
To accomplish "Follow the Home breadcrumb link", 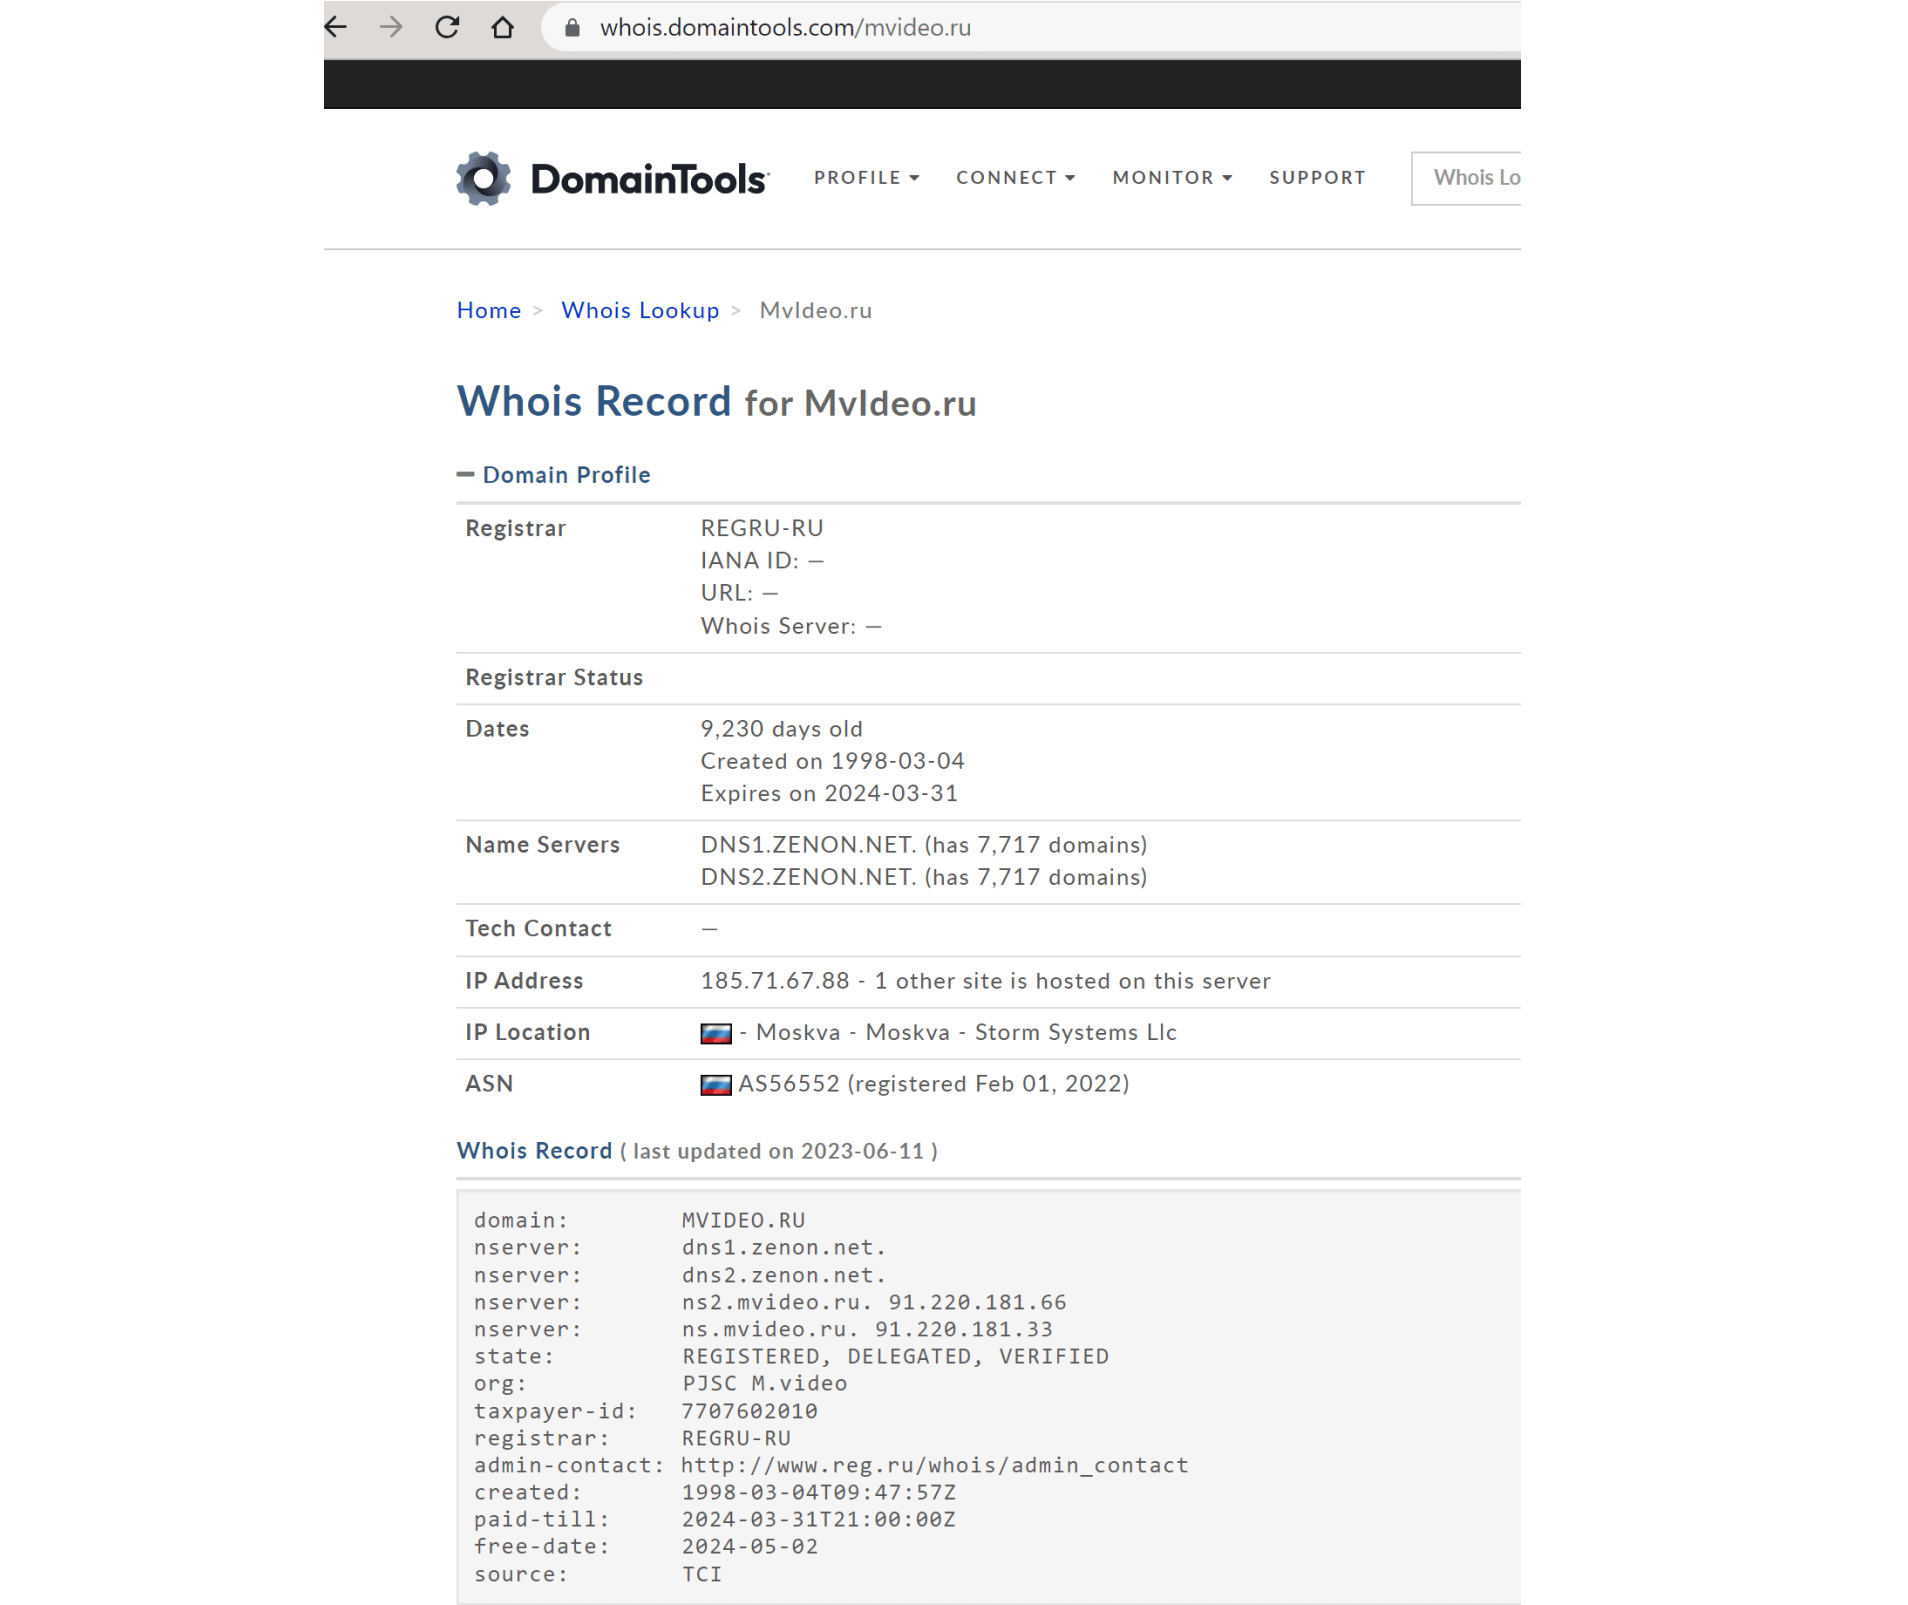I will (x=489, y=311).
